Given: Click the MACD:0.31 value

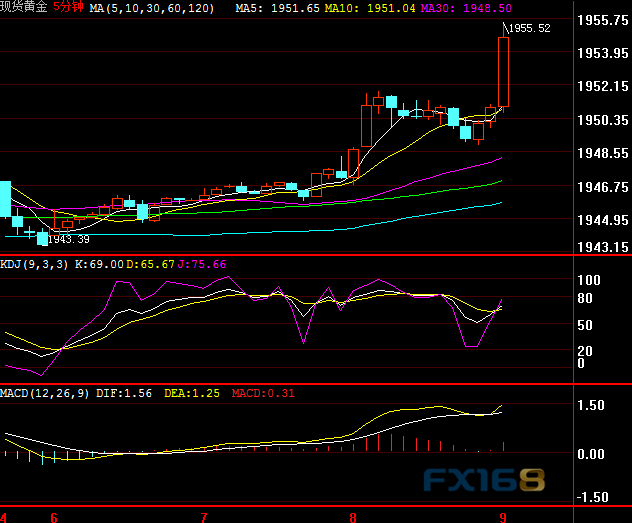Looking at the screenshot, I should tap(263, 393).
